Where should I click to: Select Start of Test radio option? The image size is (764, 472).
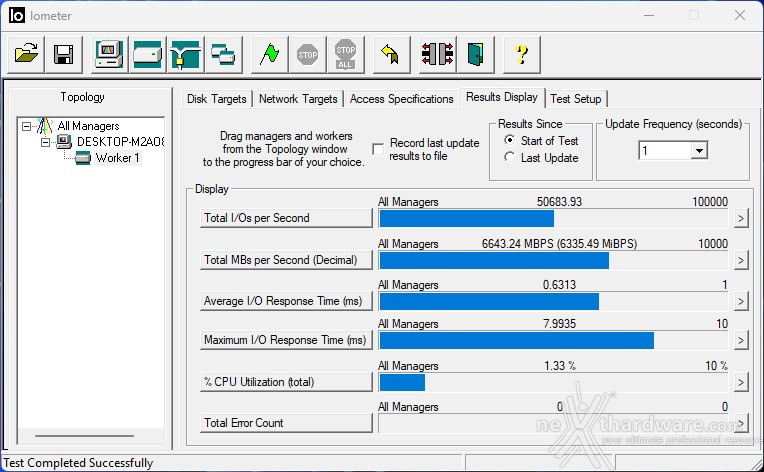[509, 140]
